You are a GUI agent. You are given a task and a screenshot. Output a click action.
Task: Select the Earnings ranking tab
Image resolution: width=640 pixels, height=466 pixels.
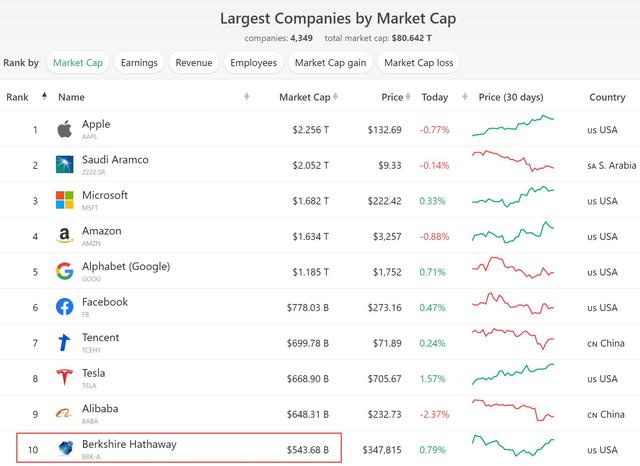pyautogui.click(x=139, y=63)
